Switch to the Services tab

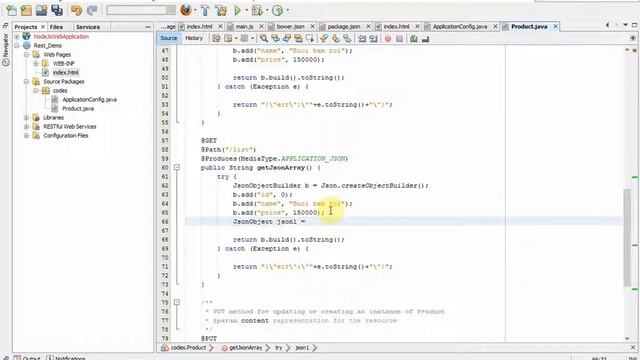[88, 27]
